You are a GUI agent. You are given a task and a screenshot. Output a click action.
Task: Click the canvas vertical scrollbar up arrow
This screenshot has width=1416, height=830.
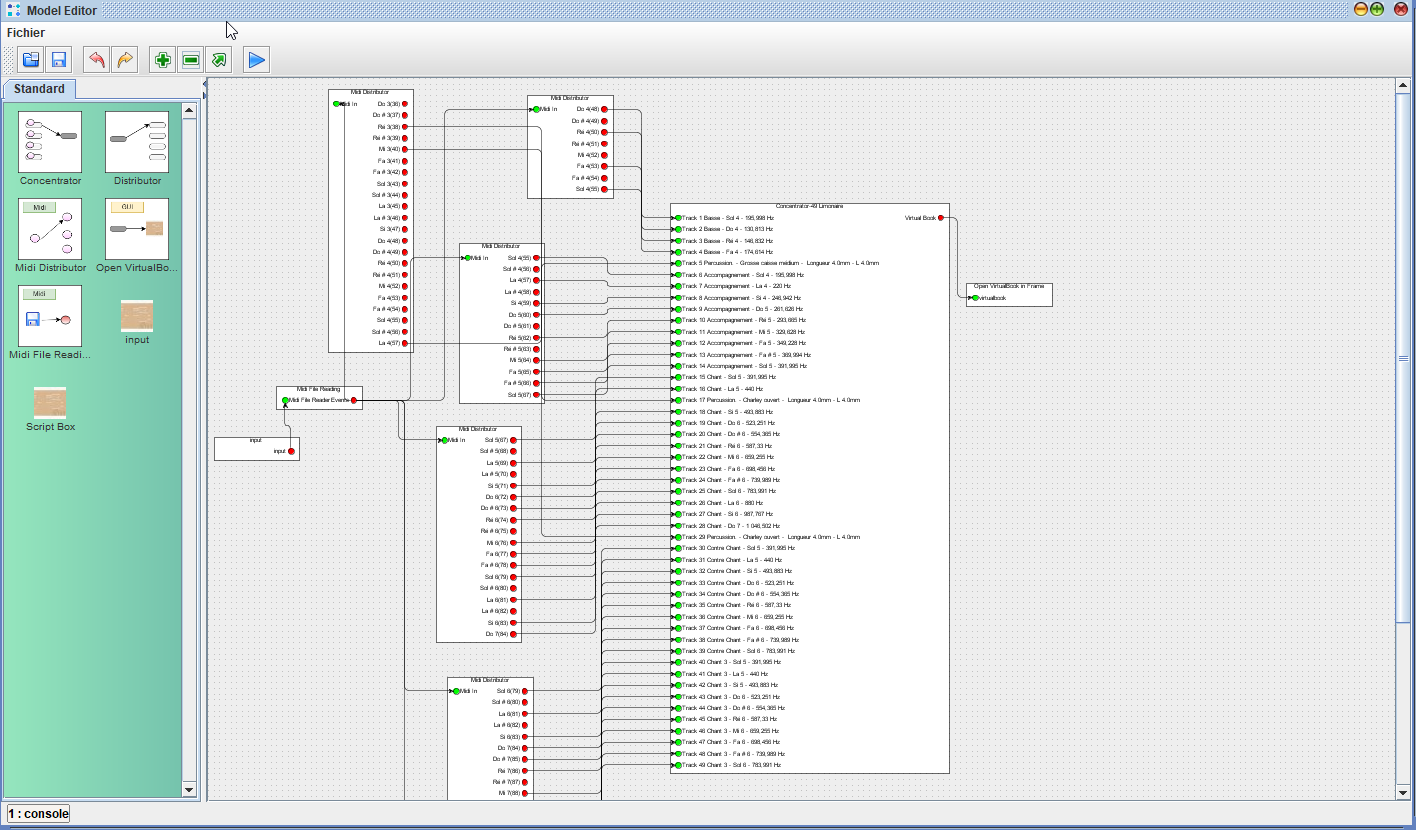[1402, 85]
